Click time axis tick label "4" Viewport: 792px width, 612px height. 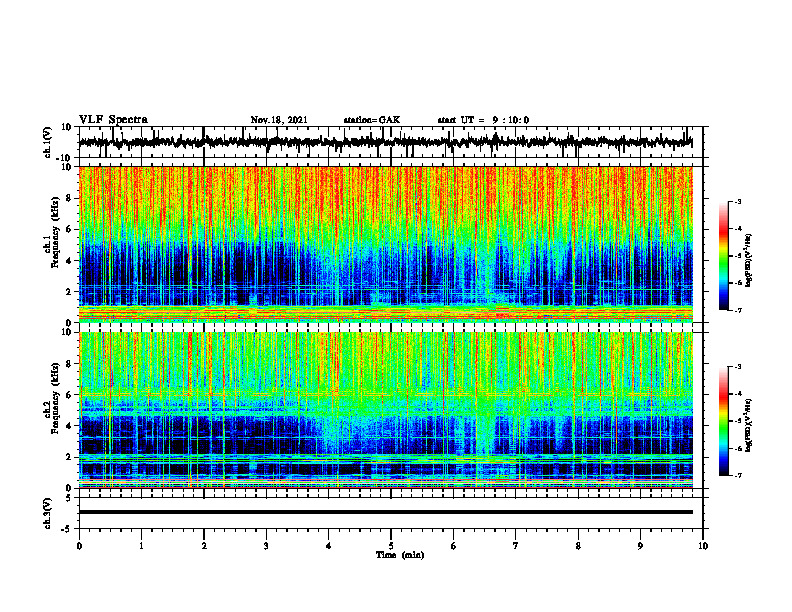coord(329,546)
